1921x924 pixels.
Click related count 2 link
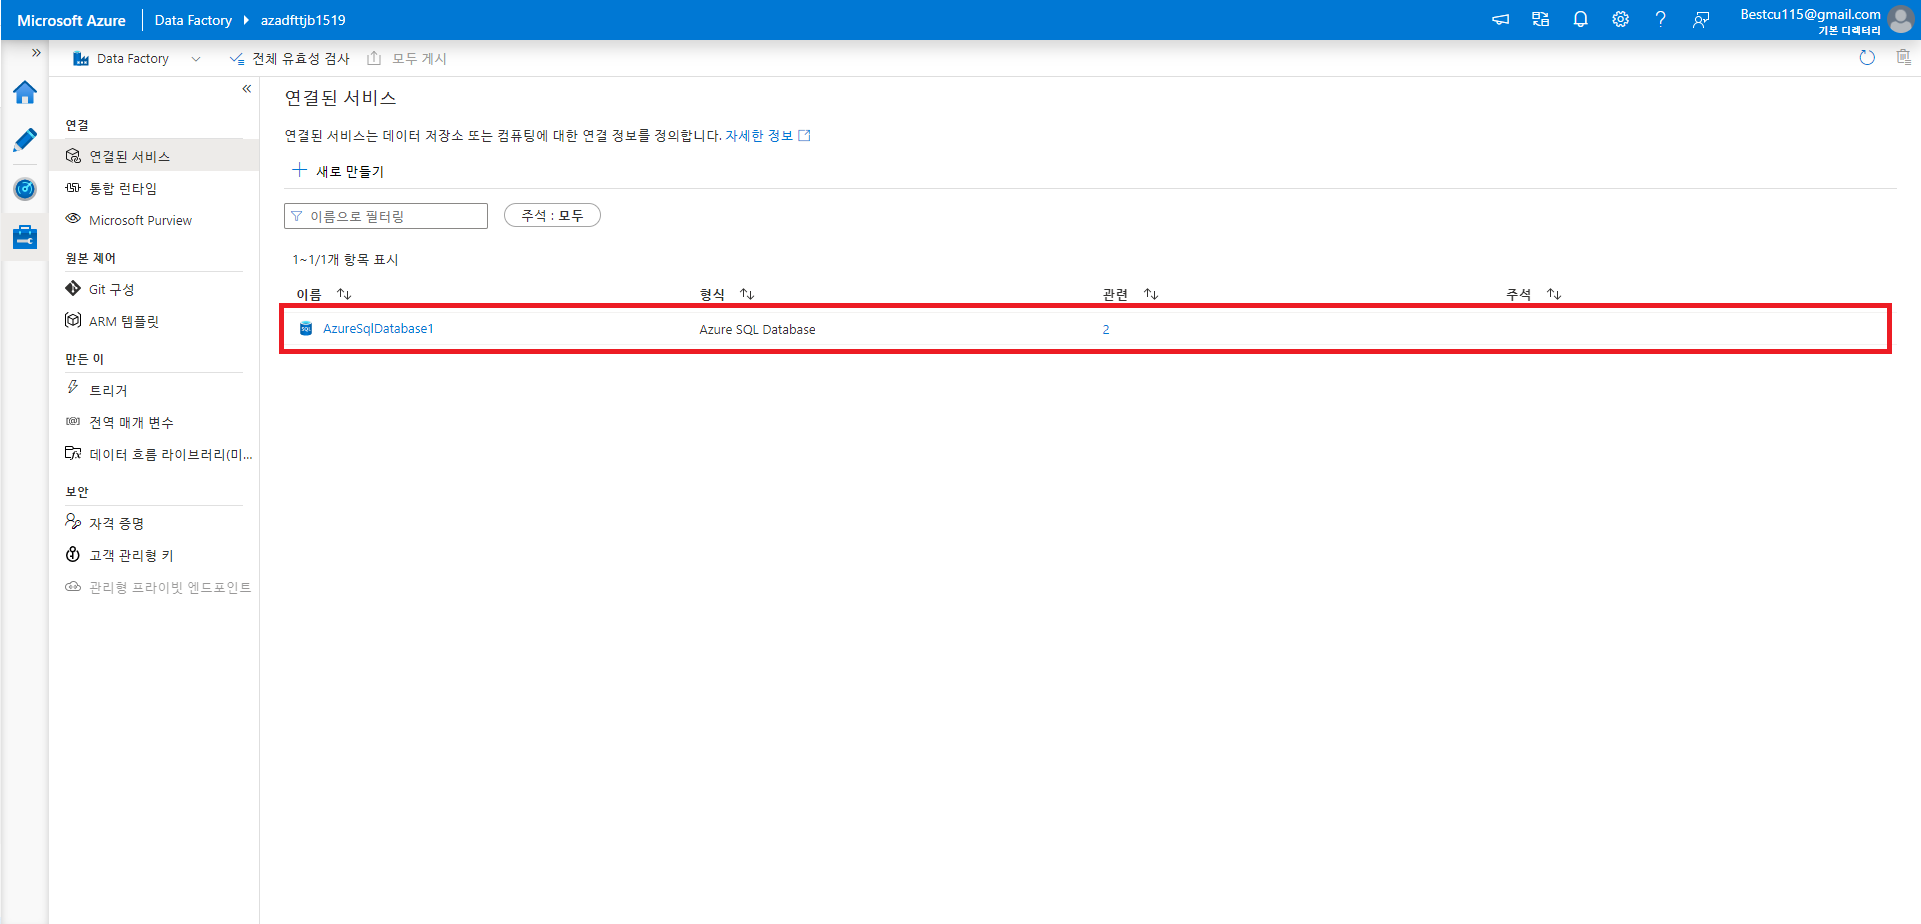coord(1106,330)
